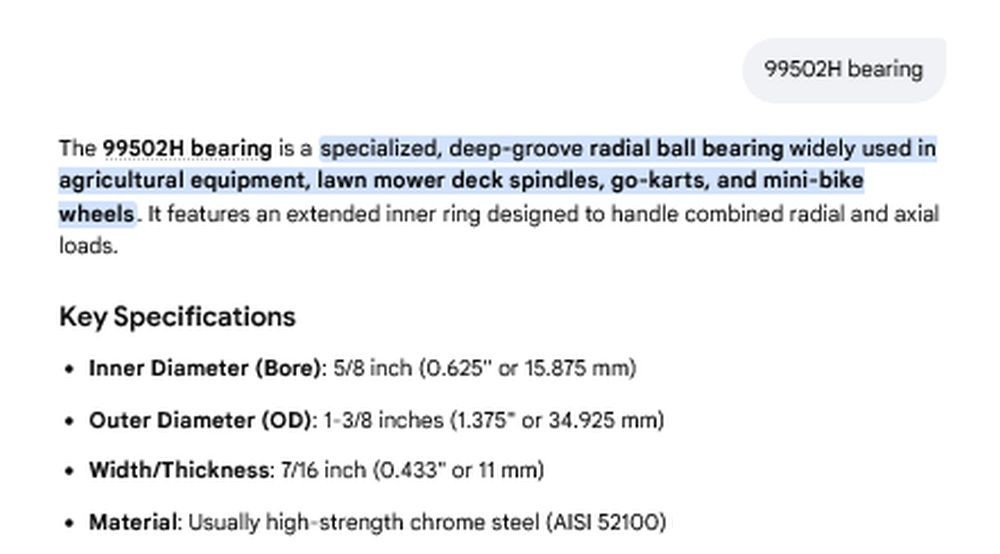Viewport: 1000px width, 554px height.
Task: Click the 'Width/Thickness' label
Action: tap(179, 470)
